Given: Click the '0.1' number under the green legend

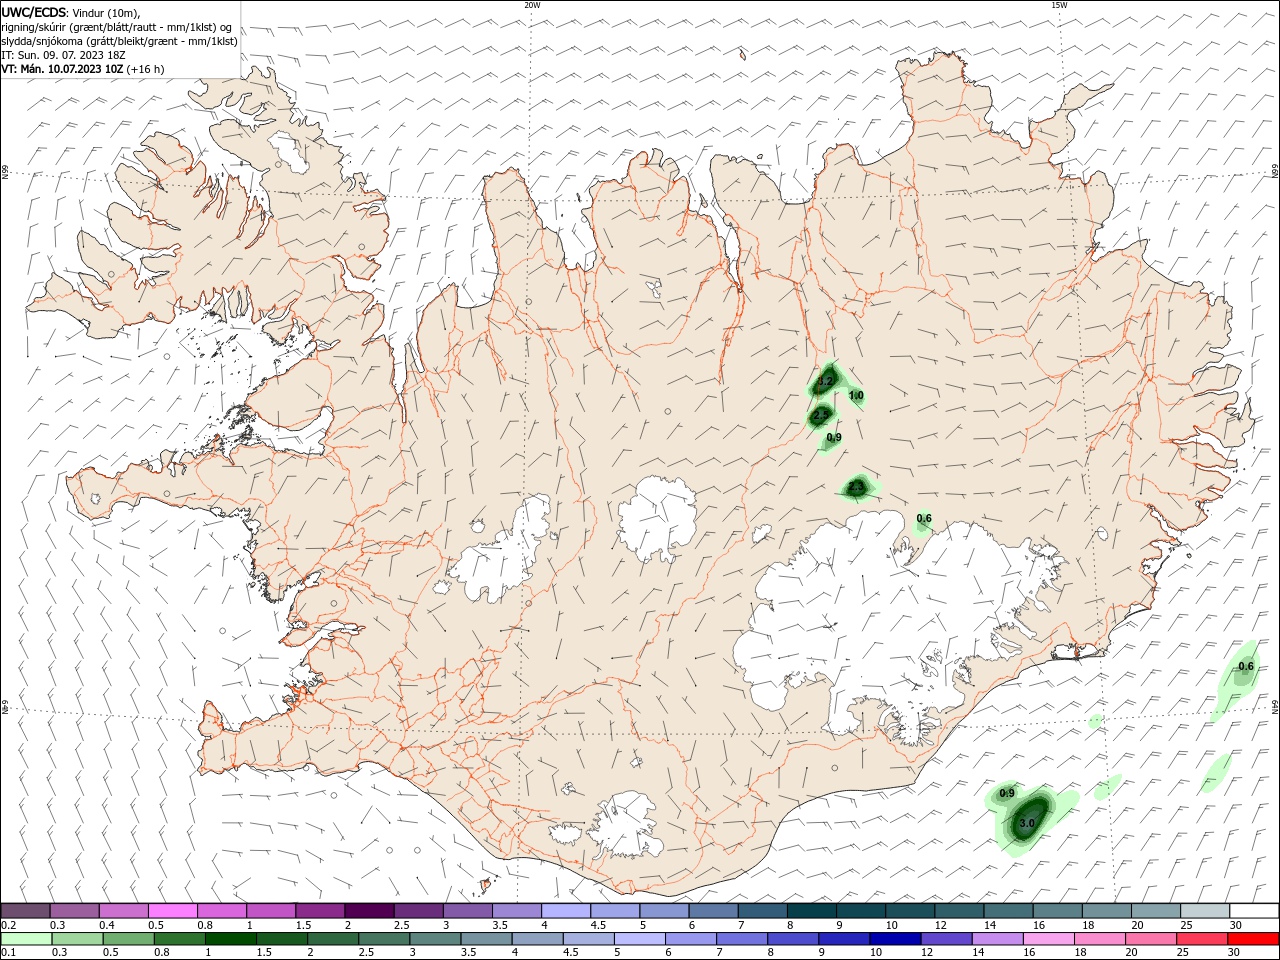Looking at the screenshot, I should tap(9, 953).
